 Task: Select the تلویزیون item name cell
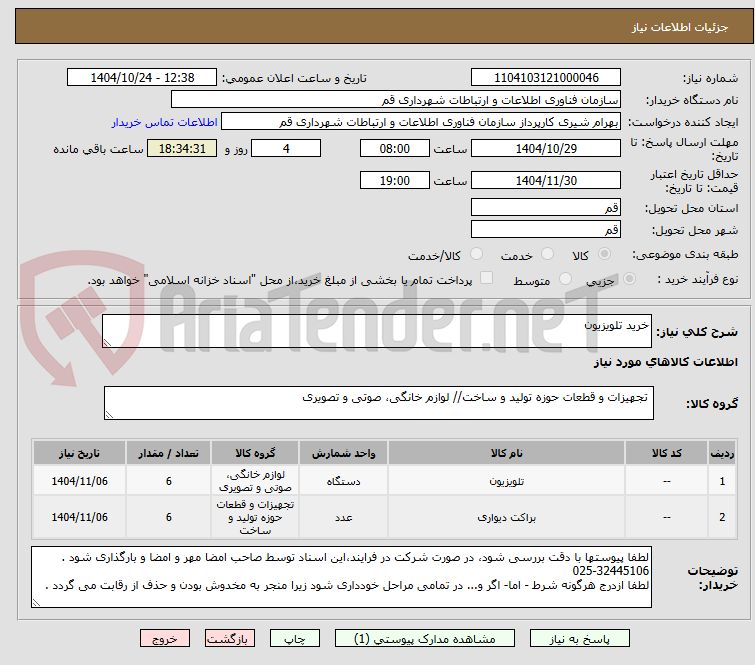click(x=506, y=481)
